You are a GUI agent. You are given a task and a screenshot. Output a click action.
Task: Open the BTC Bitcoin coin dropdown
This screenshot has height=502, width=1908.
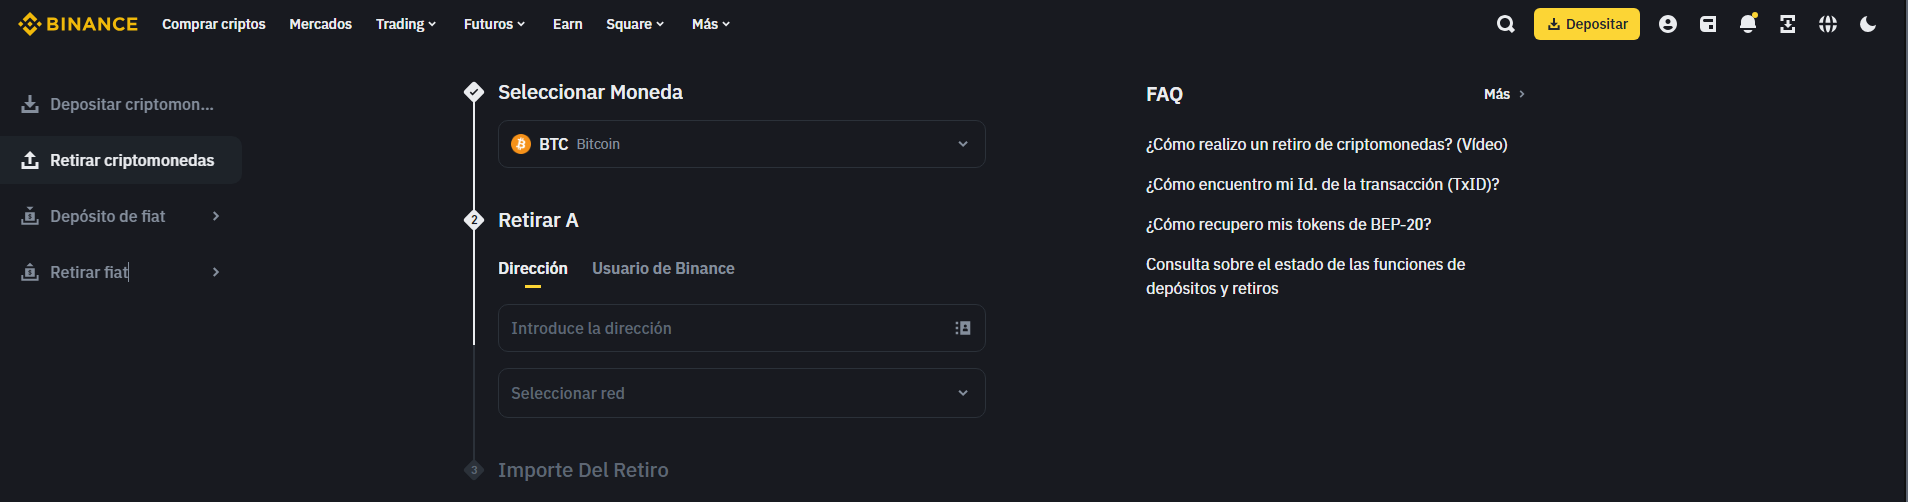coord(741,144)
